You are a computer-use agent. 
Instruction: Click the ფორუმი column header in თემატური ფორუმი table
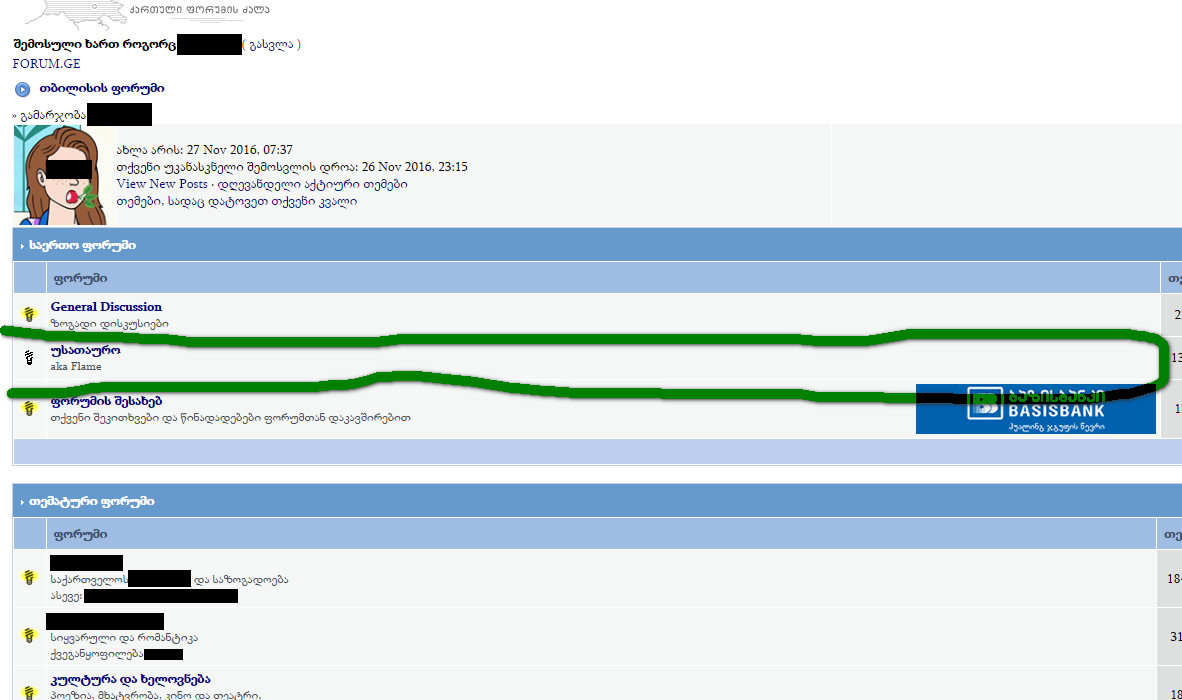click(x=80, y=534)
